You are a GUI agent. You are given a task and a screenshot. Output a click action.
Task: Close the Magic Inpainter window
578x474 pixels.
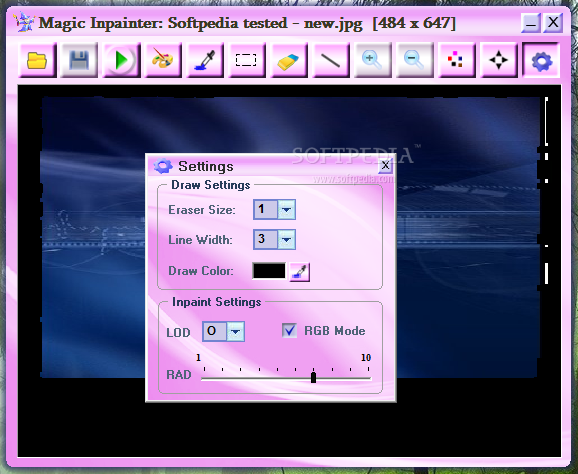[553, 23]
